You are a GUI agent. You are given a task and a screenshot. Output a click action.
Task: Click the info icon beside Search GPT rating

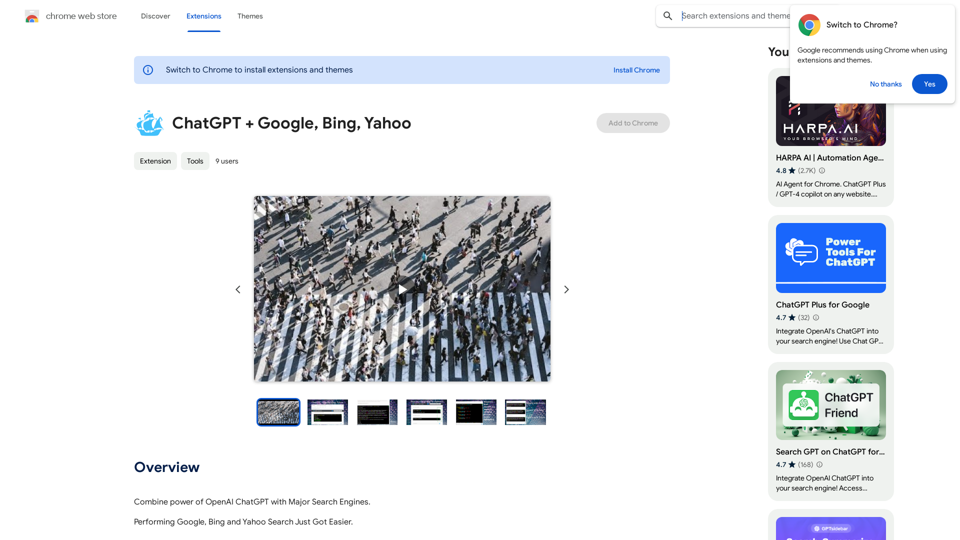click(819, 465)
